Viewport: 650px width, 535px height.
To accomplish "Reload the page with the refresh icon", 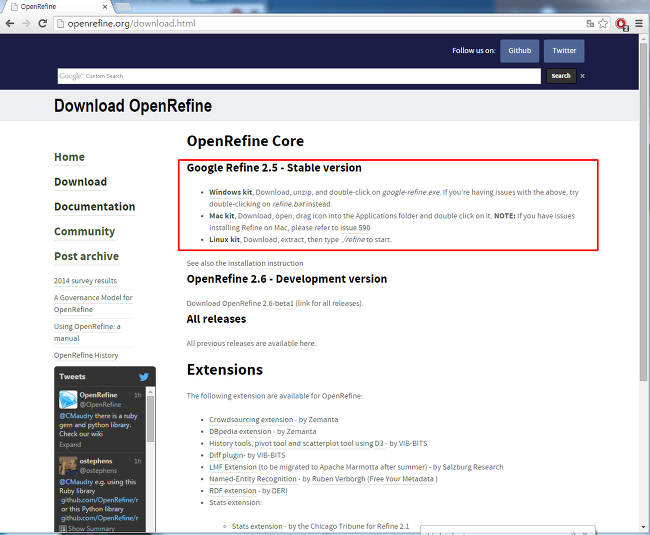I will [x=42, y=23].
